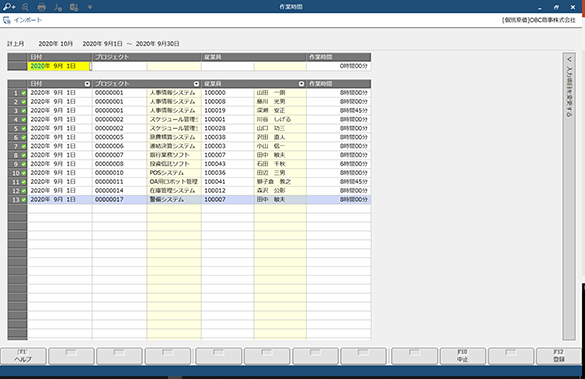Click the F12 登録 register button
The height and width of the screenshot is (379, 585).
coord(559,356)
